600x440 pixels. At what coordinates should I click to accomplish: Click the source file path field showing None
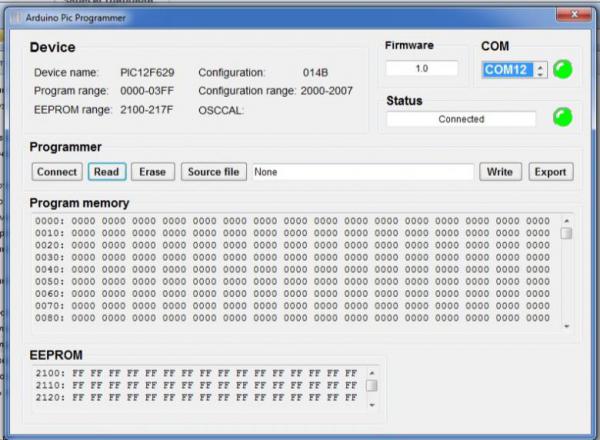(x=363, y=172)
